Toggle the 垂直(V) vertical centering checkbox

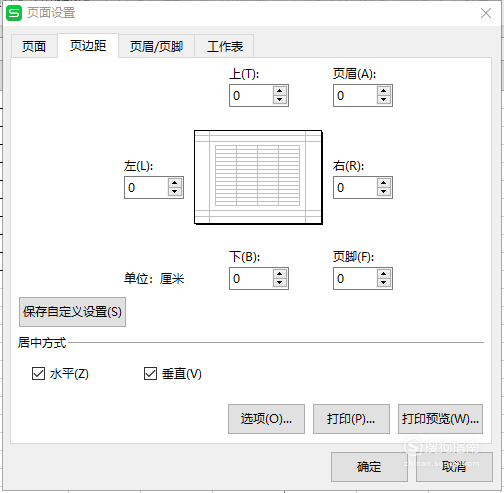150,373
